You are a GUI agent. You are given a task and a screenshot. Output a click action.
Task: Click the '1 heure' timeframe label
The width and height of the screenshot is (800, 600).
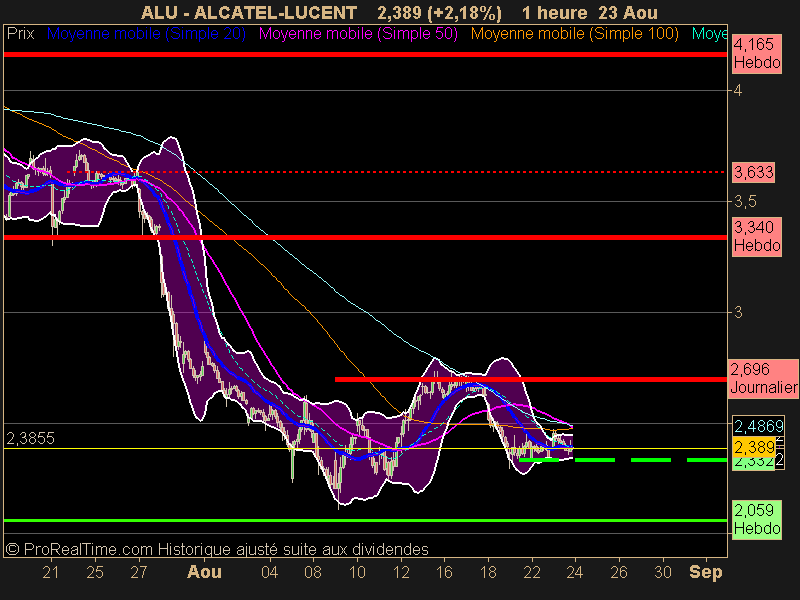pyautogui.click(x=555, y=12)
